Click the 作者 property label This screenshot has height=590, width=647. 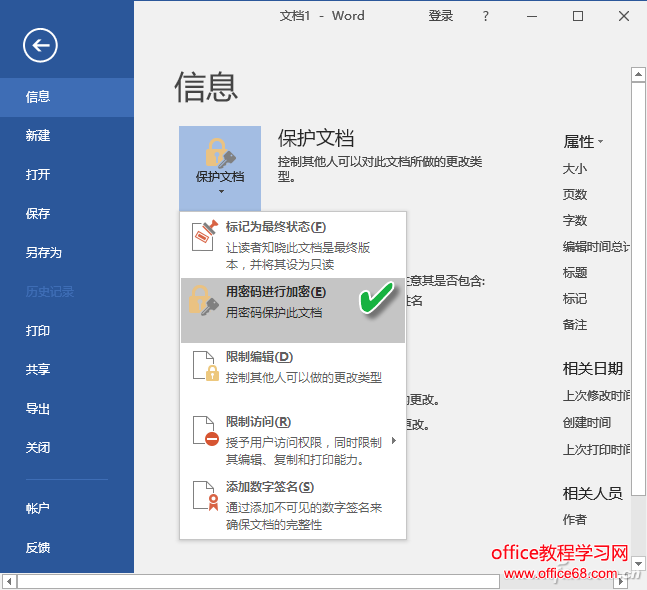pos(575,519)
